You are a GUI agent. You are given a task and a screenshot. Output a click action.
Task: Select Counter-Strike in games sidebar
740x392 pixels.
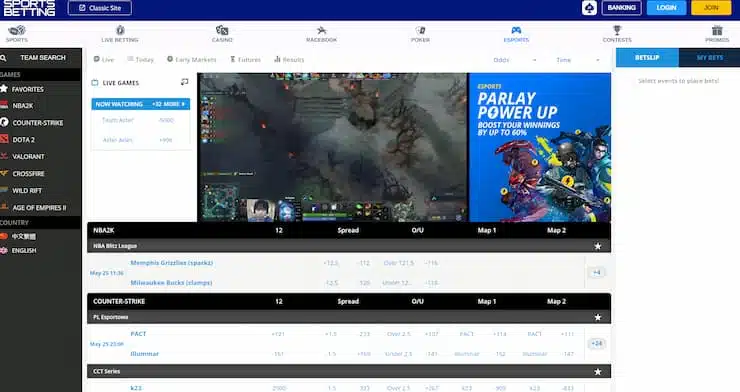tap(38, 123)
